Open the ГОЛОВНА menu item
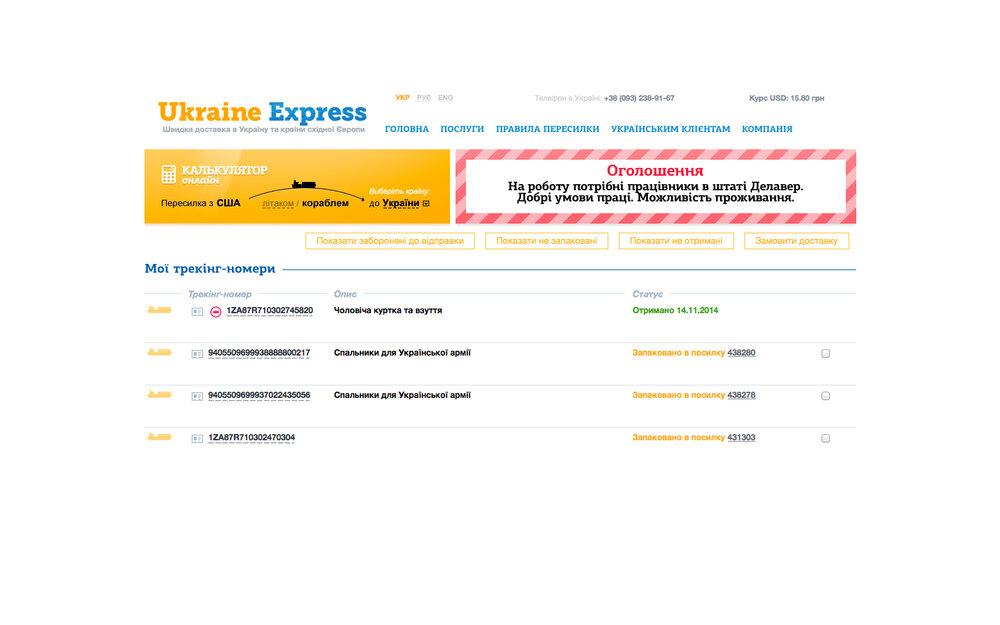The width and height of the screenshot is (1000, 625). click(x=407, y=129)
